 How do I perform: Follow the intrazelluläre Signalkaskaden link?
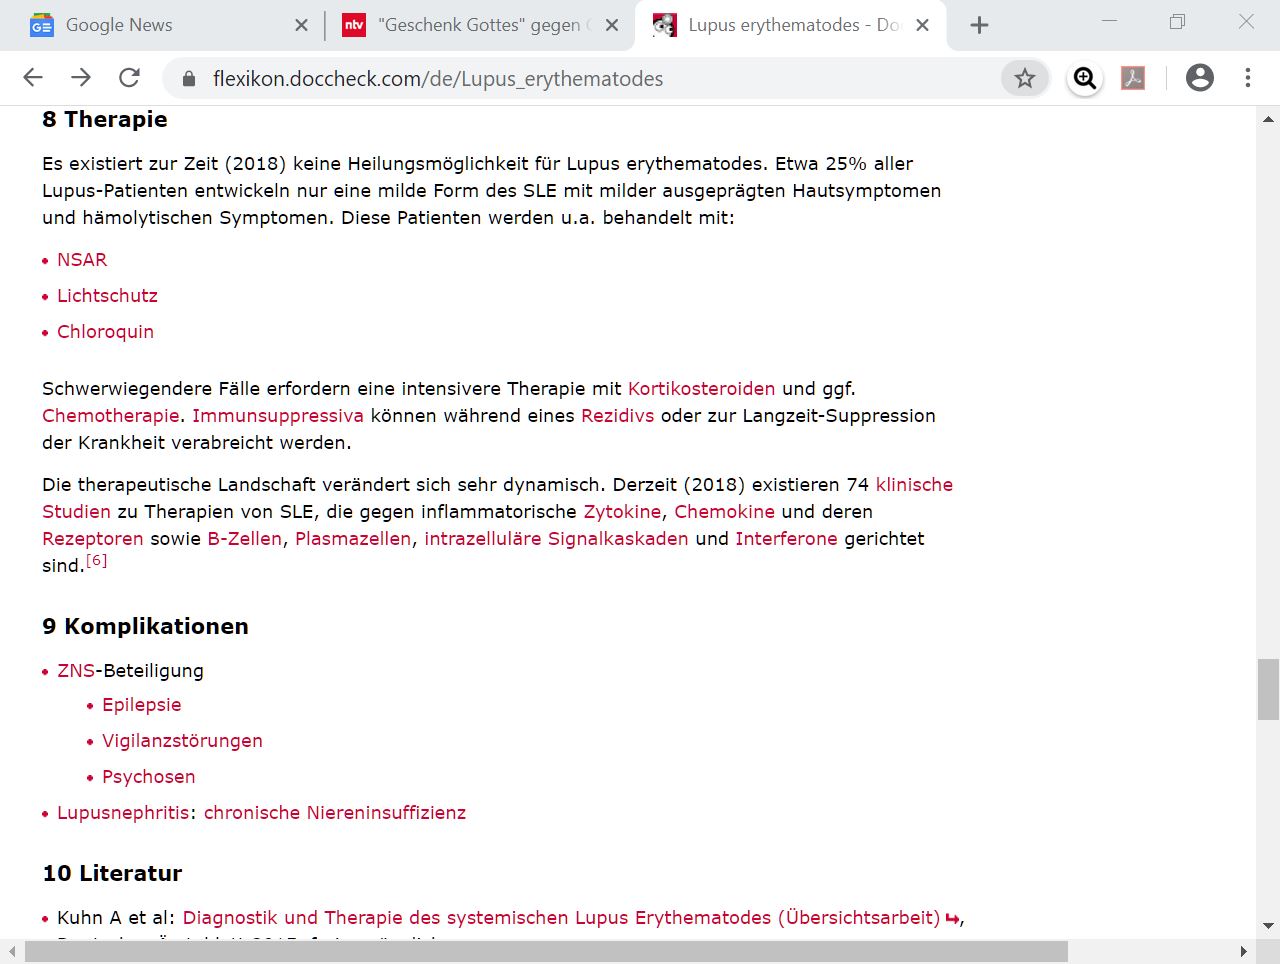coord(556,539)
